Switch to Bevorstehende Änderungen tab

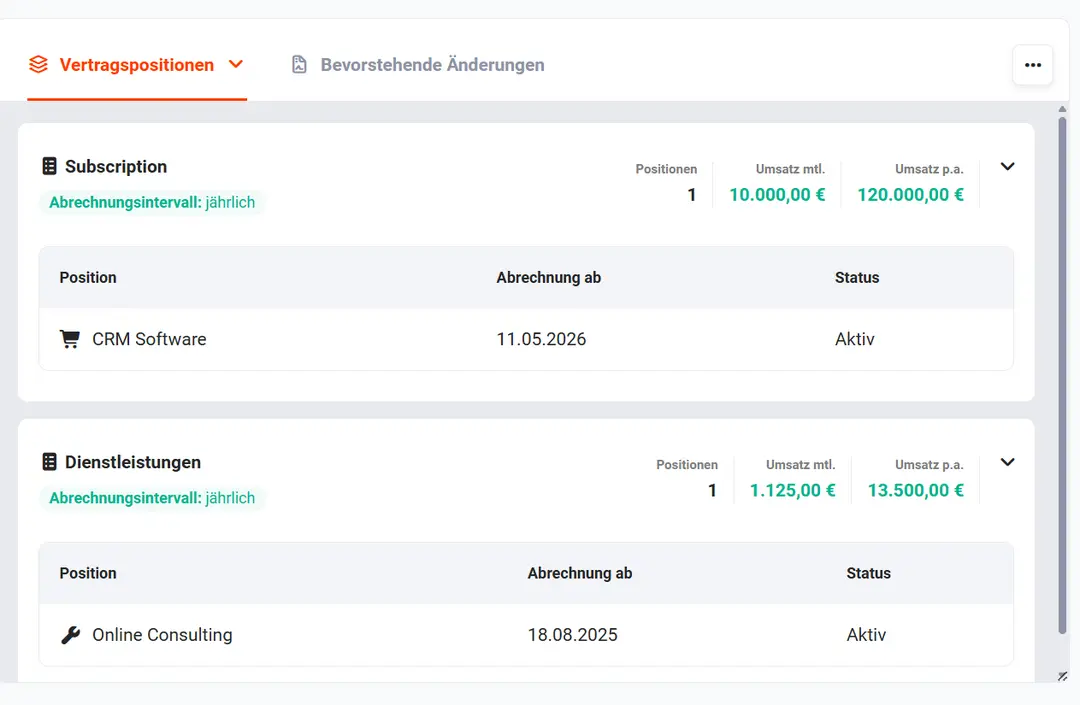click(x=418, y=65)
